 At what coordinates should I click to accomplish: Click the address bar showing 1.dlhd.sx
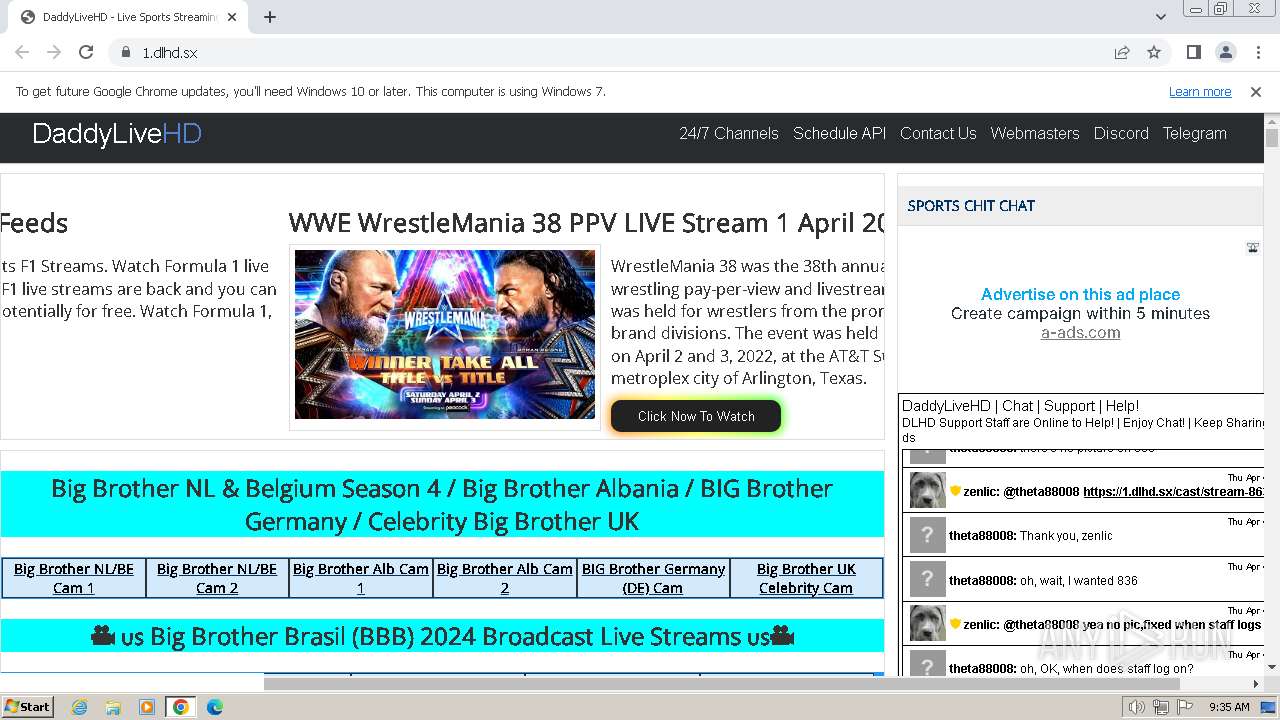(610, 53)
